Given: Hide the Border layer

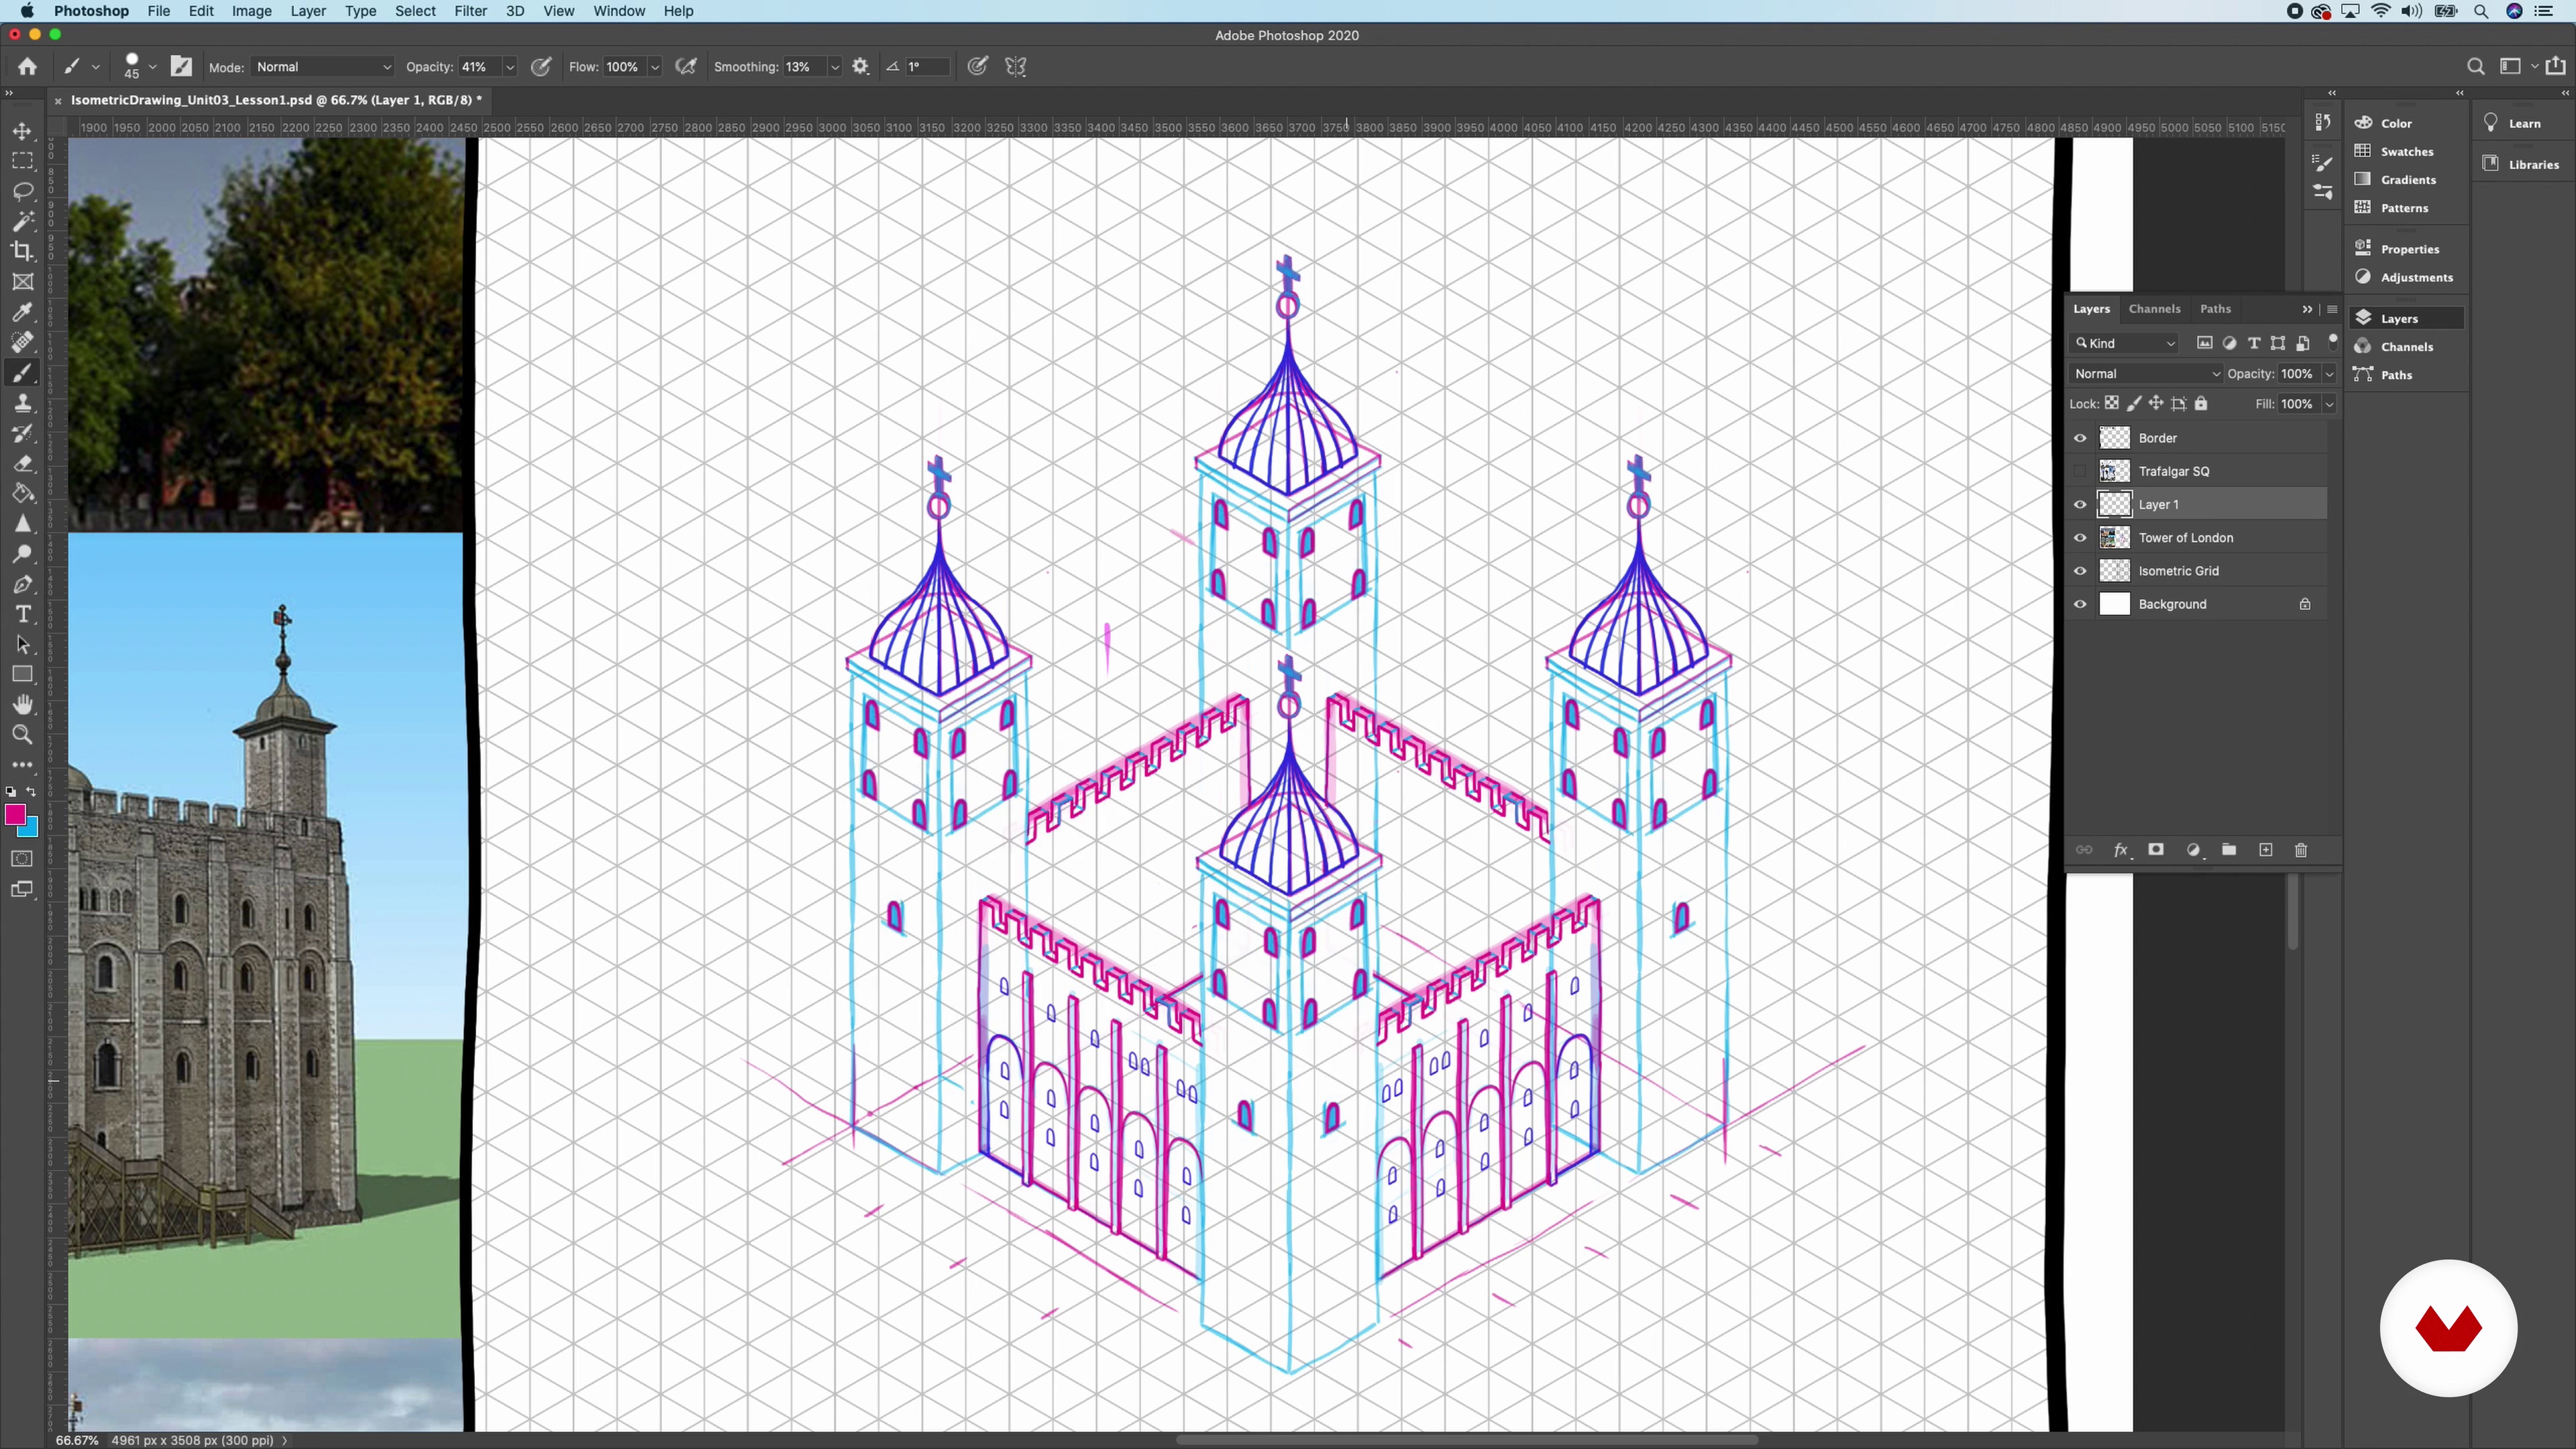Looking at the screenshot, I should (2080, 438).
